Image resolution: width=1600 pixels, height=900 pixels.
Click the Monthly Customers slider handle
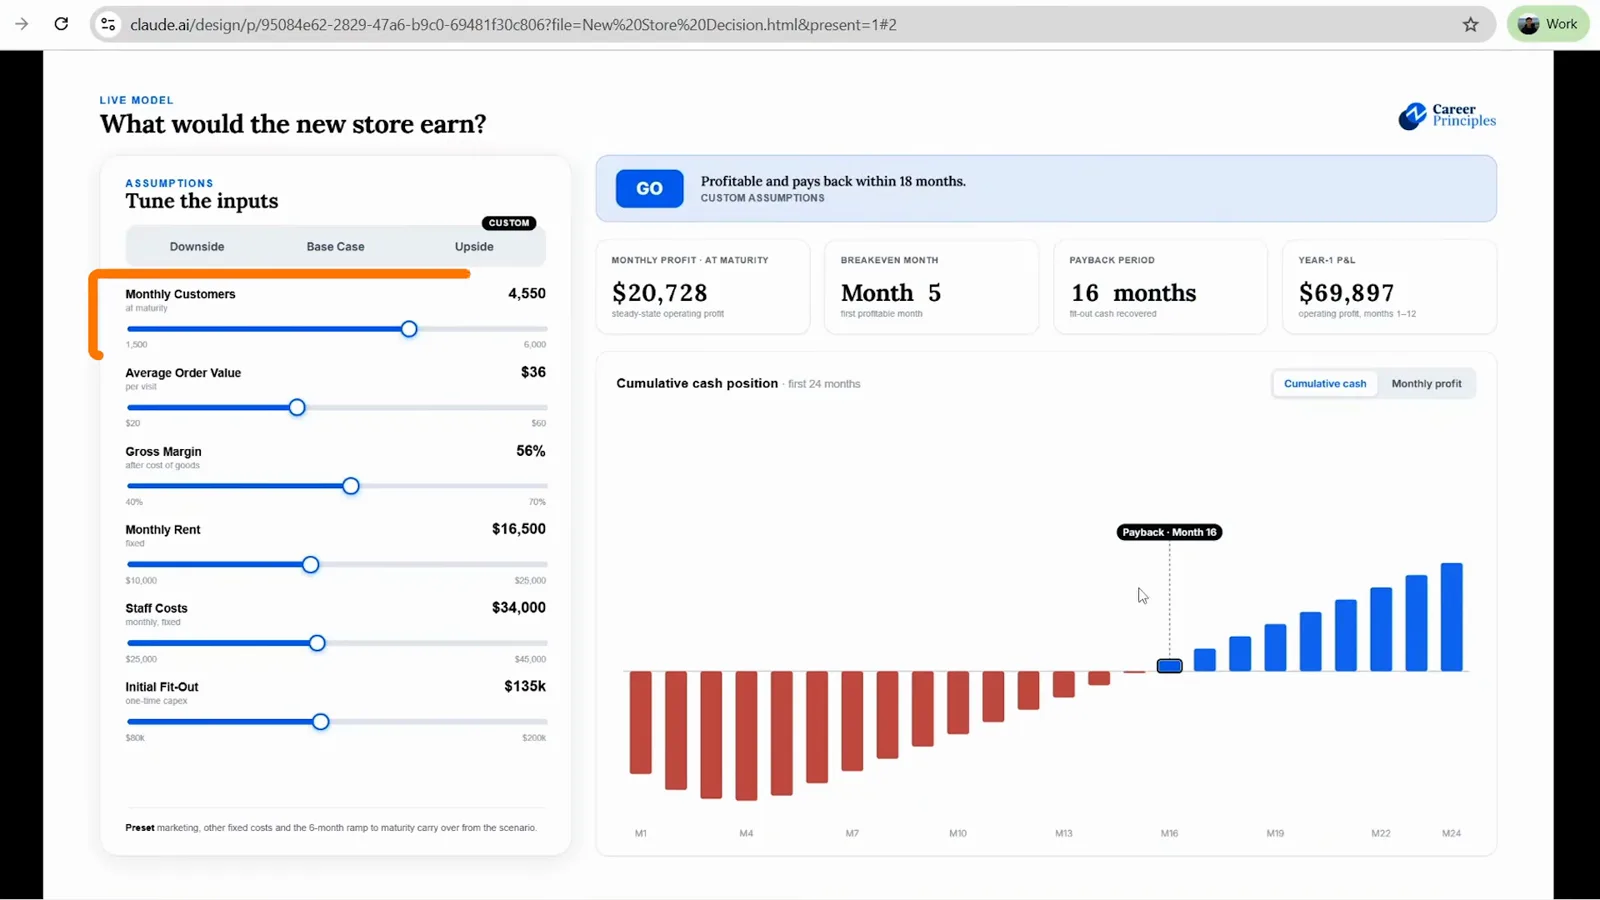[409, 329]
